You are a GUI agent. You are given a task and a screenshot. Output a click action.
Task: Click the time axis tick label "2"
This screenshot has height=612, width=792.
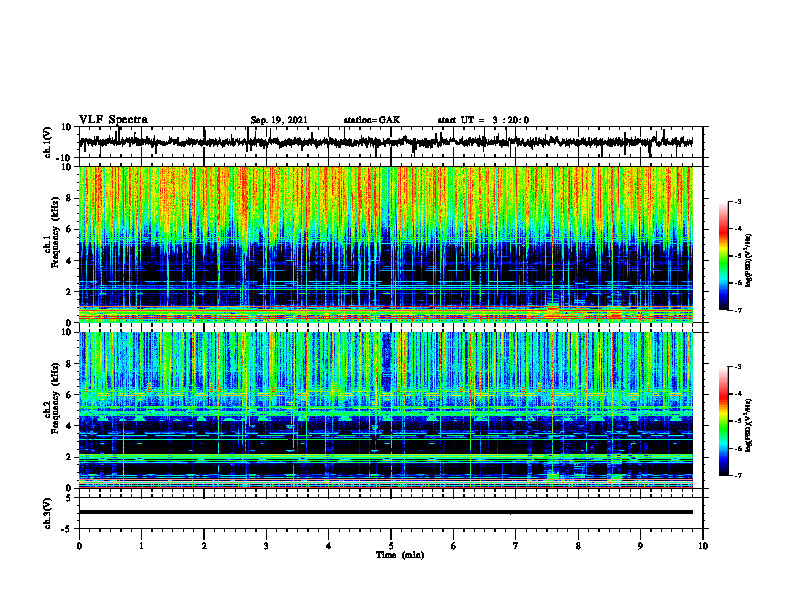pos(204,546)
